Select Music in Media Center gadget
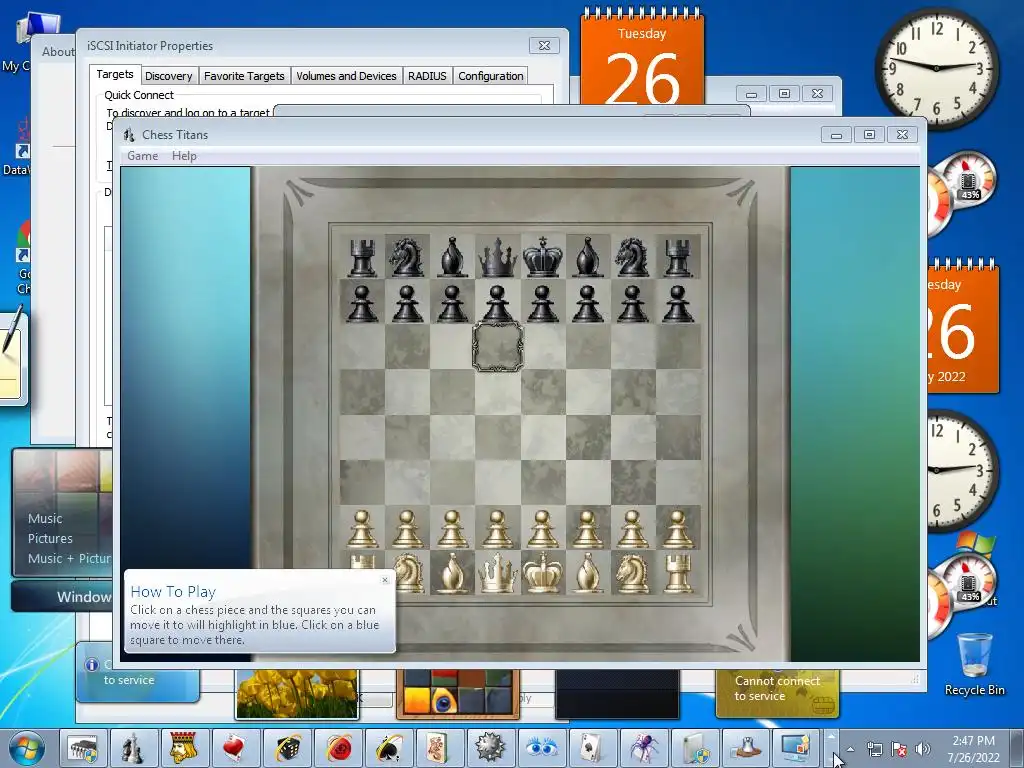 tap(45, 519)
